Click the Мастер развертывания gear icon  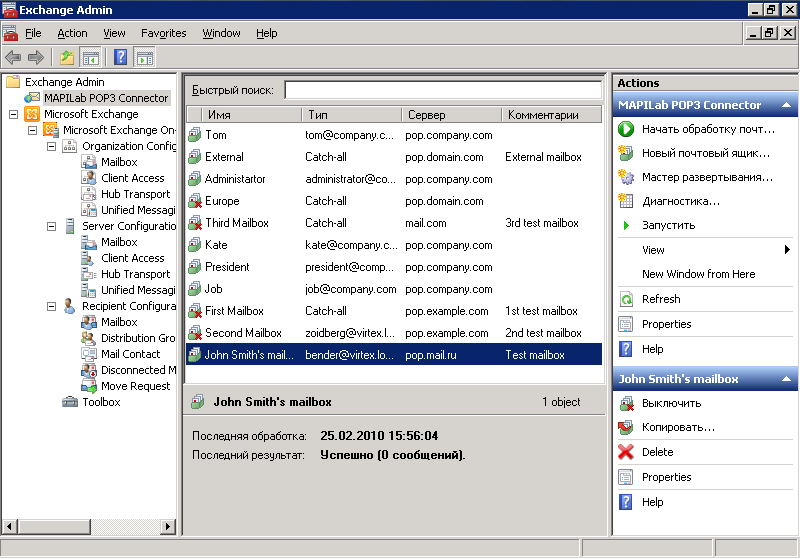pyautogui.click(x=626, y=177)
